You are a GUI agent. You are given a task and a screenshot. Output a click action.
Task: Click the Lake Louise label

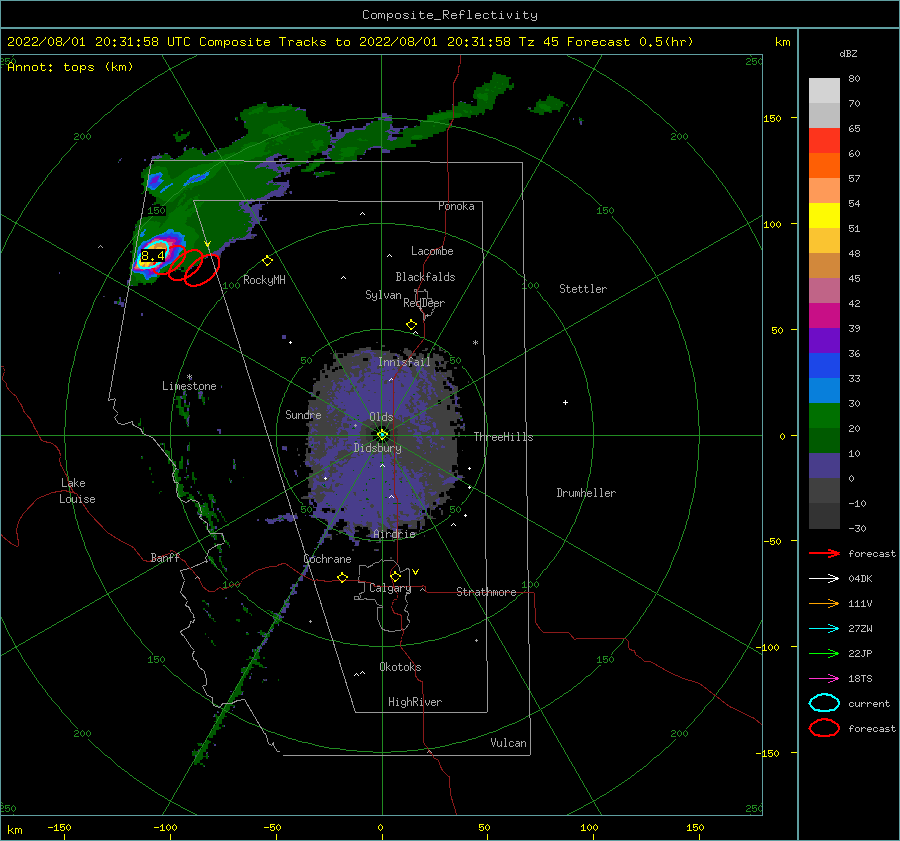point(77,491)
